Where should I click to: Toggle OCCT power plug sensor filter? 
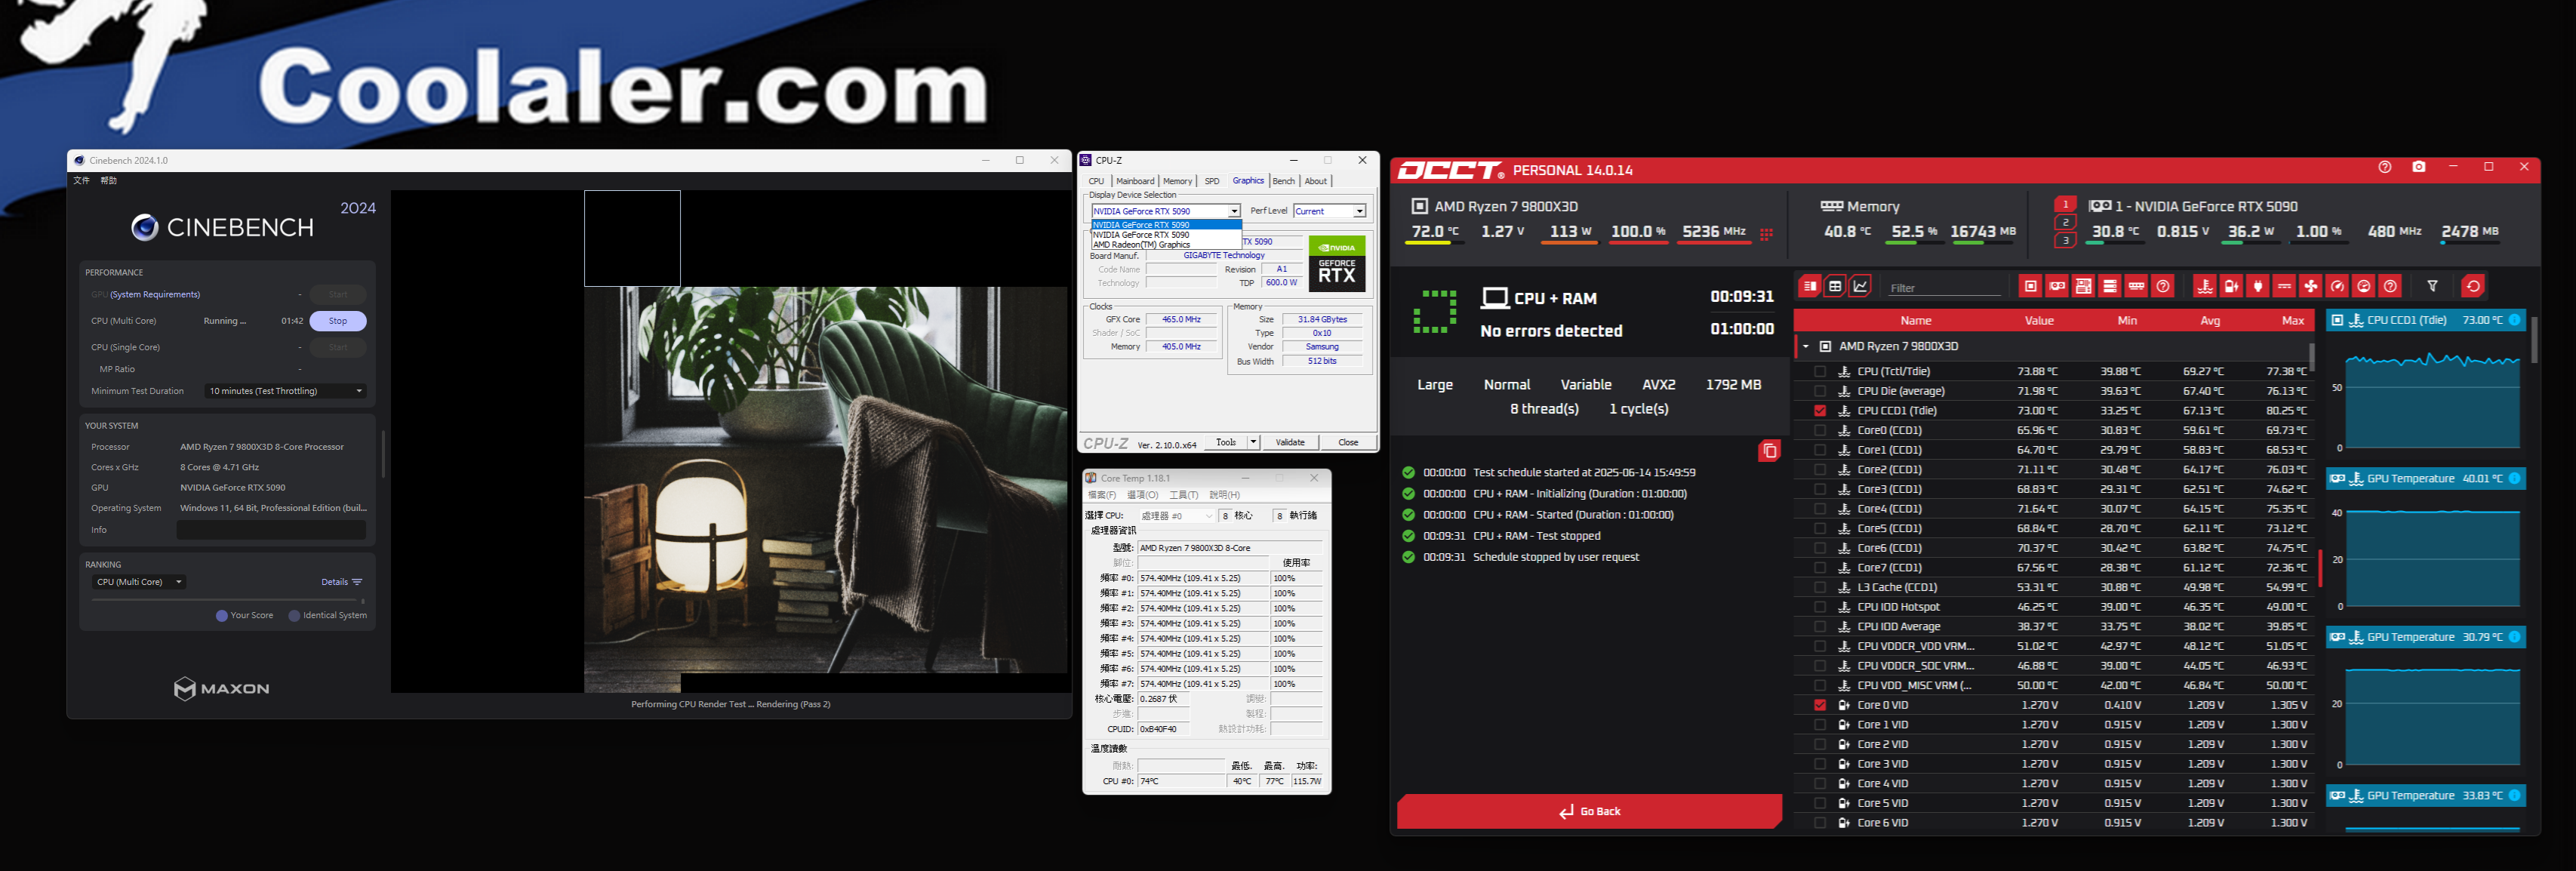click(2258, 286)
